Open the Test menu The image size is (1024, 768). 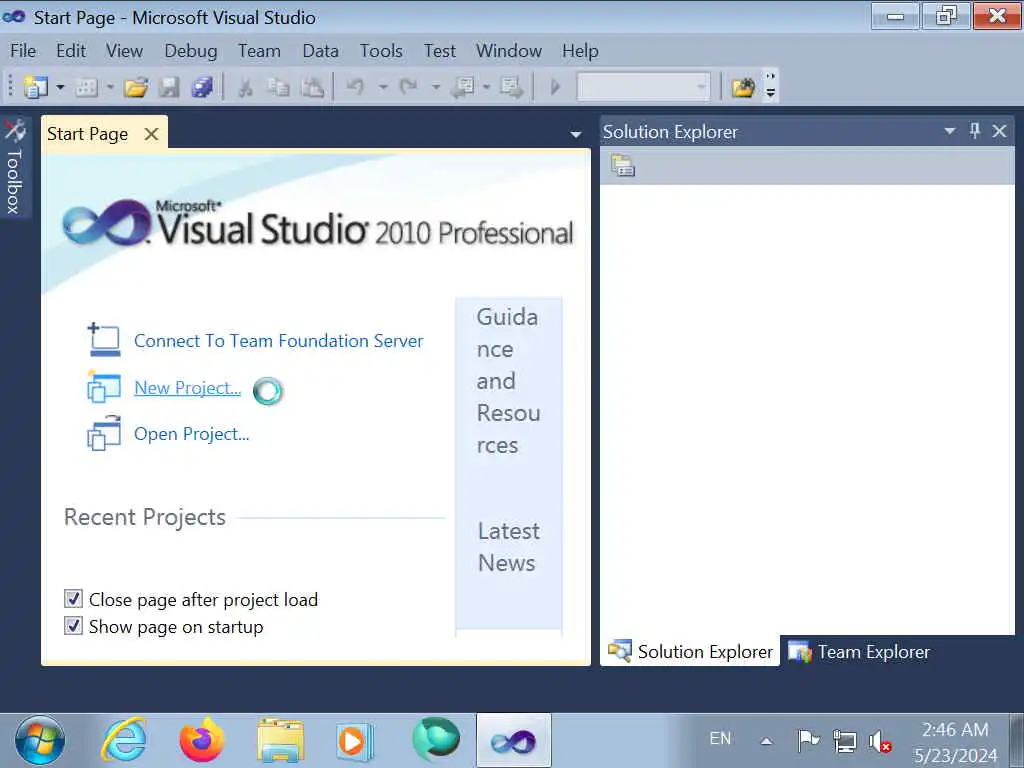point(440,51)
